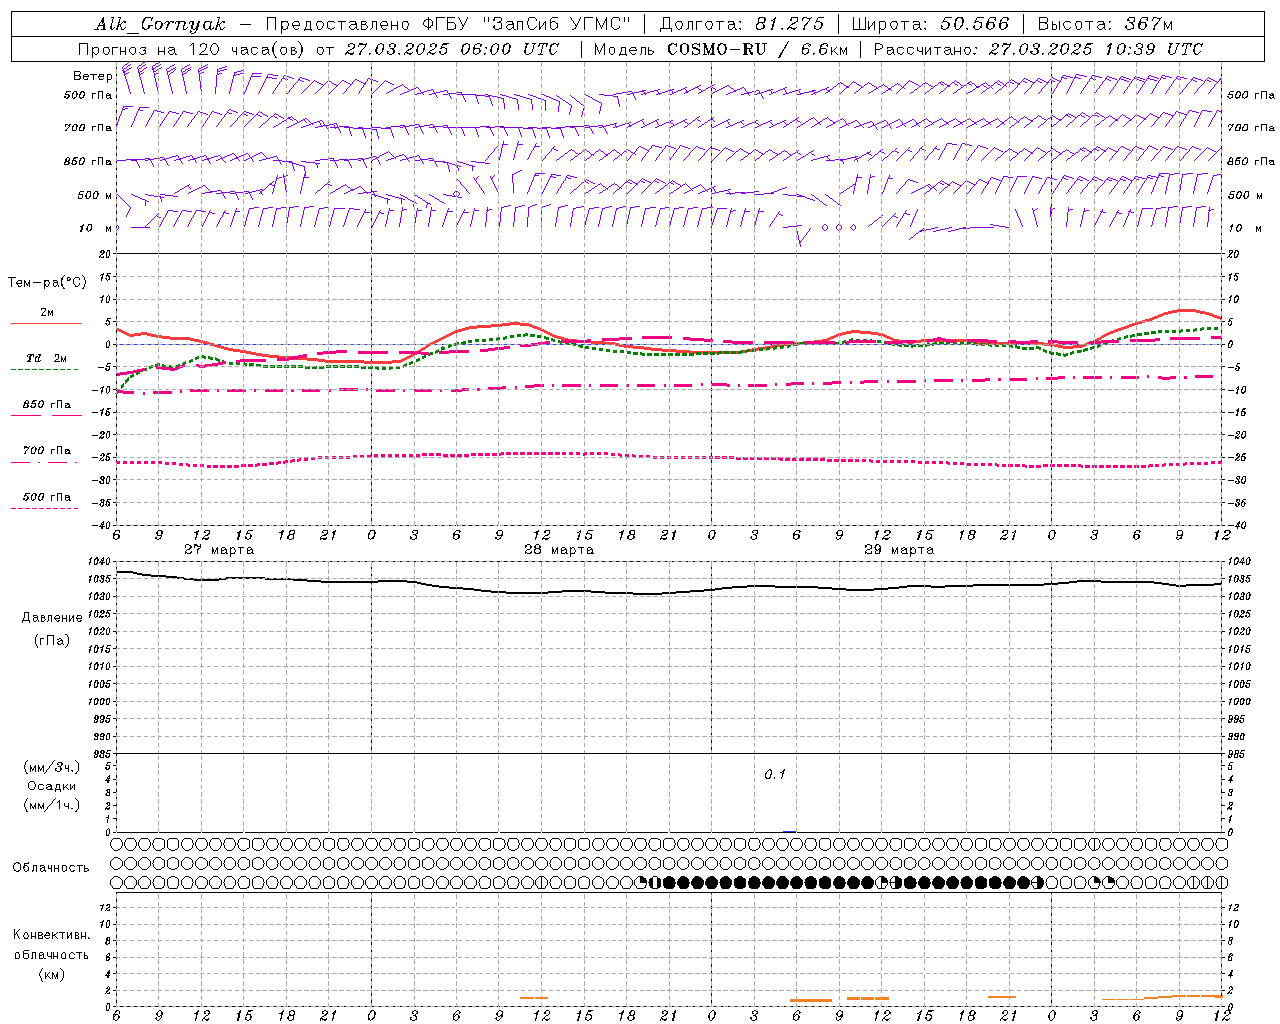The image size is (1280, 1024).
Task: Click the '0.1' precipitation amount value
Action: (775, 774)
